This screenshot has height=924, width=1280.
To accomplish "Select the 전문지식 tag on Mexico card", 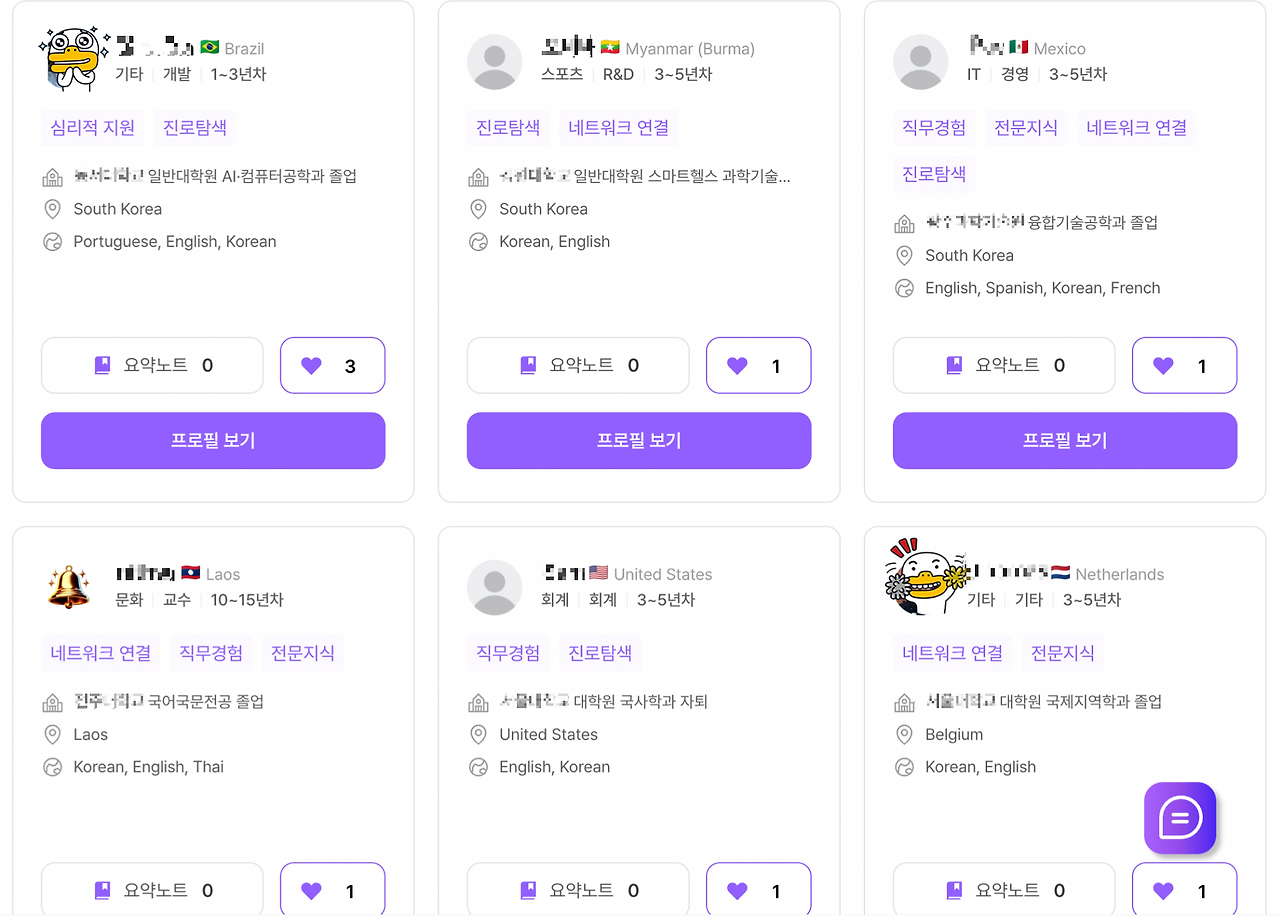I will [1026, 128].
